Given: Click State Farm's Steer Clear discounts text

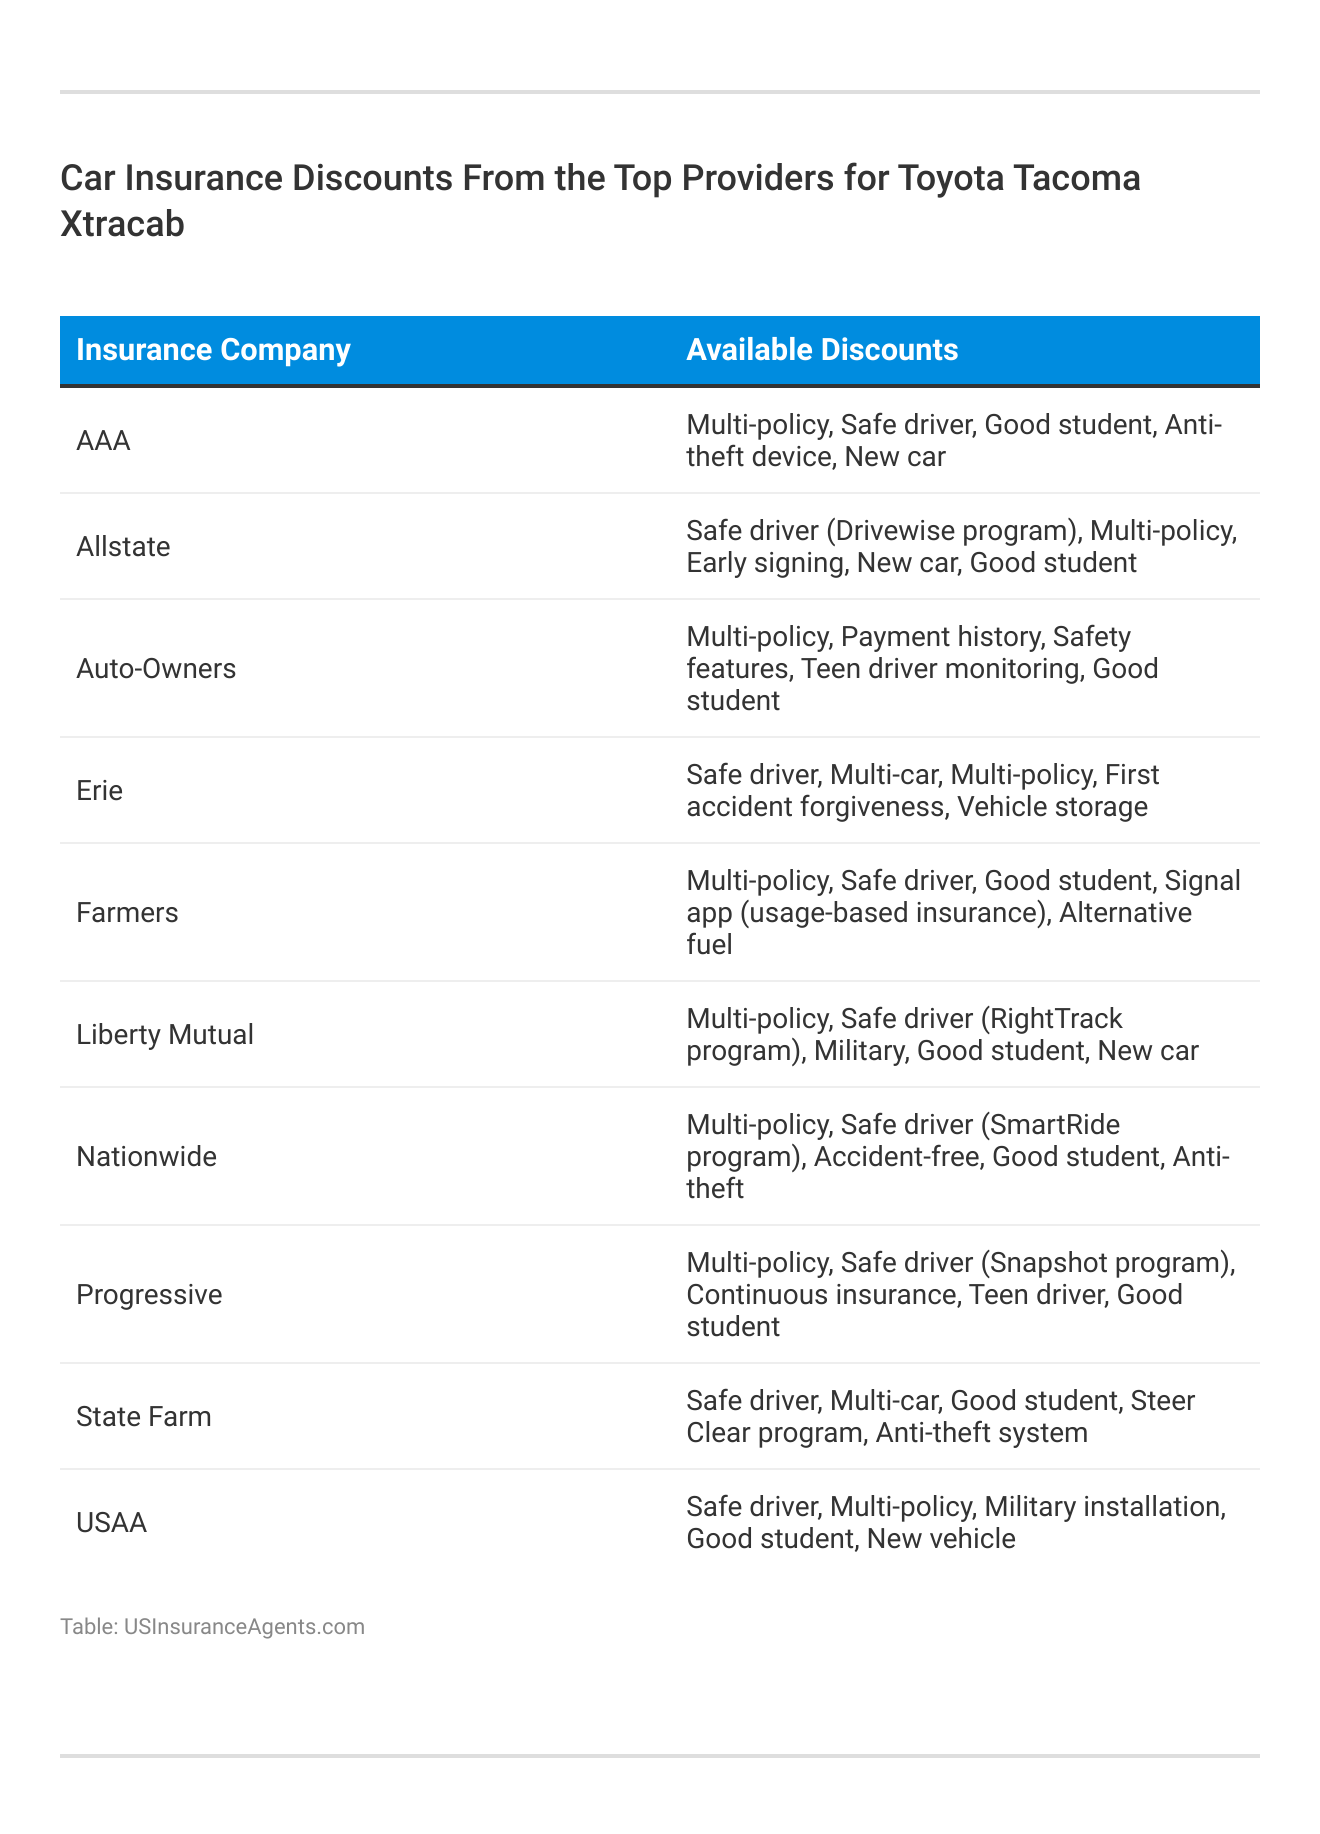Looking at the screenshot, I should pyautogui.click(x=940, y=1417).
